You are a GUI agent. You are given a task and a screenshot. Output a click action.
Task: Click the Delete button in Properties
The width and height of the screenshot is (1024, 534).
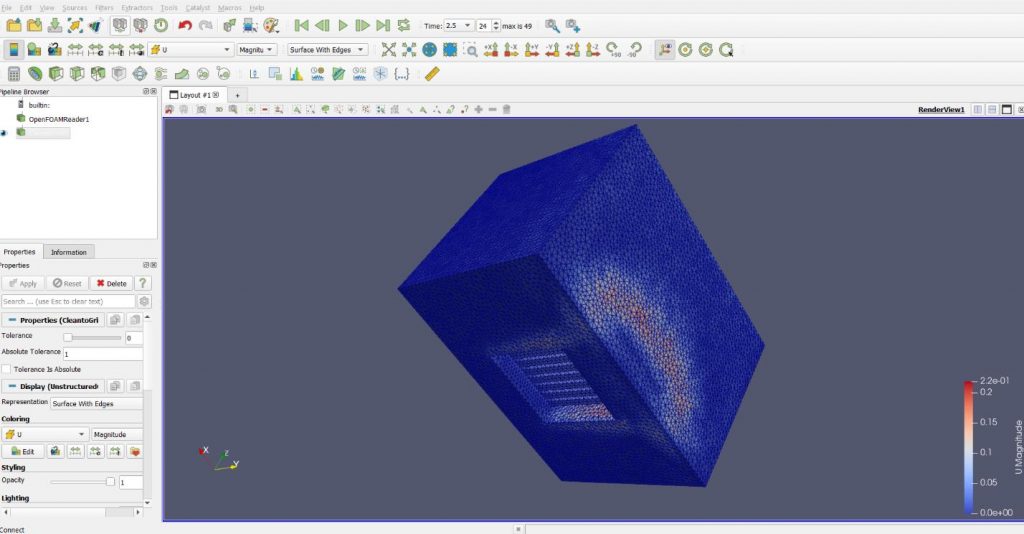pyautogui.click(x=110, y=283)
